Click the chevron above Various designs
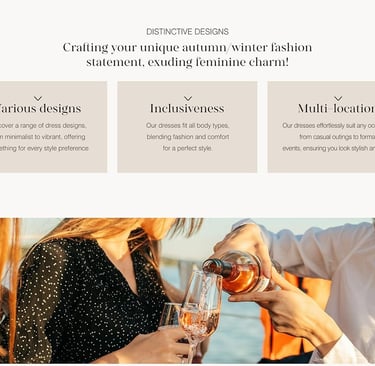Screen dimensions: 375x366 click(38, 98)
